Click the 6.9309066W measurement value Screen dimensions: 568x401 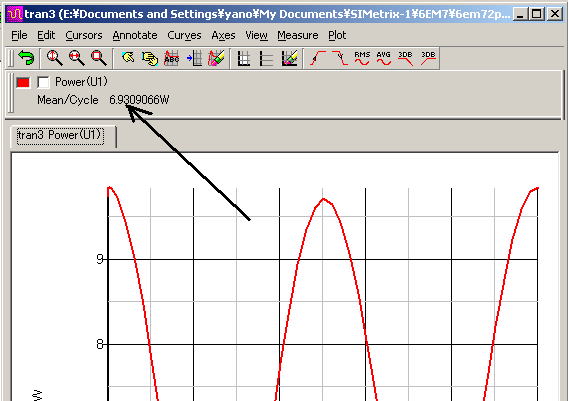139,100
